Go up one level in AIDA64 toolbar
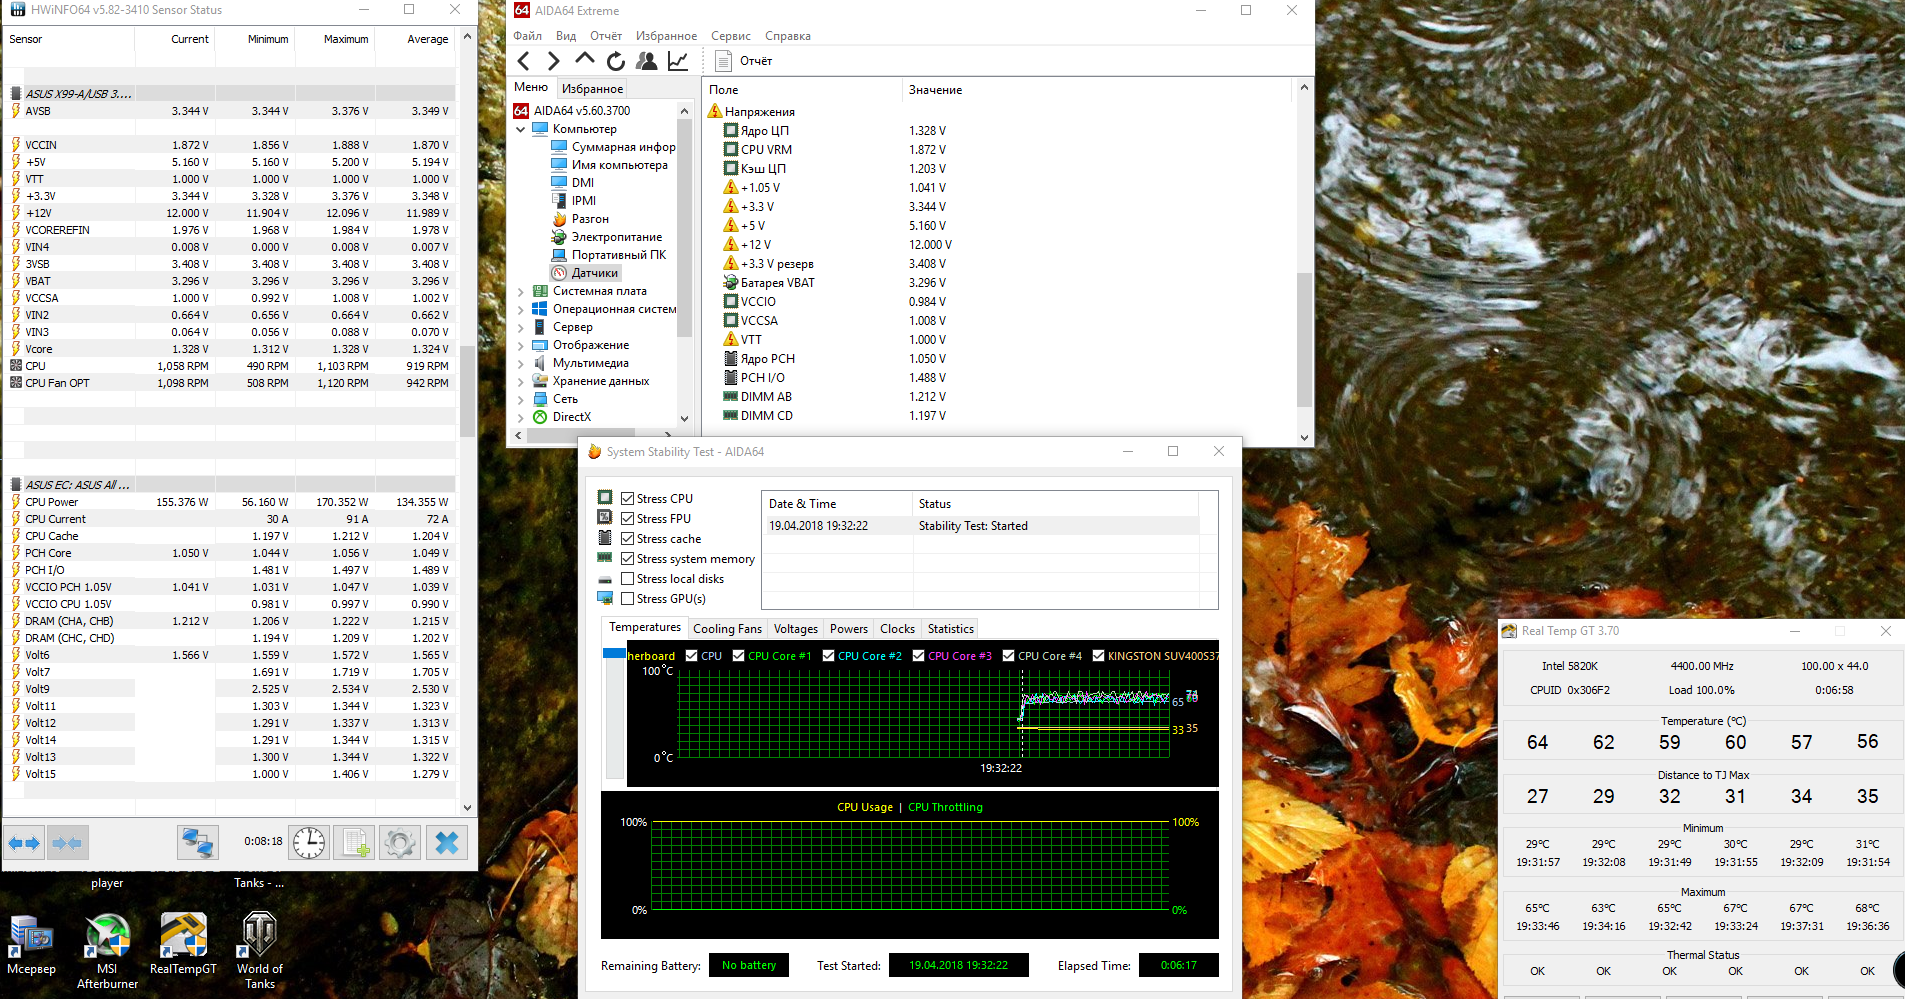The width and height of the screenshot is (1905, 999). tap(584, 61)
